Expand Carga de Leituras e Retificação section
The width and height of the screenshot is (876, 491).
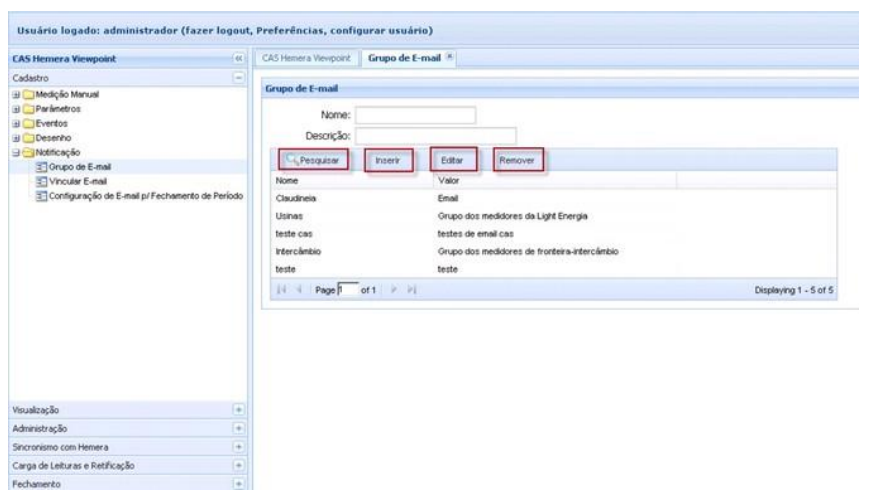tap(238, 464)
